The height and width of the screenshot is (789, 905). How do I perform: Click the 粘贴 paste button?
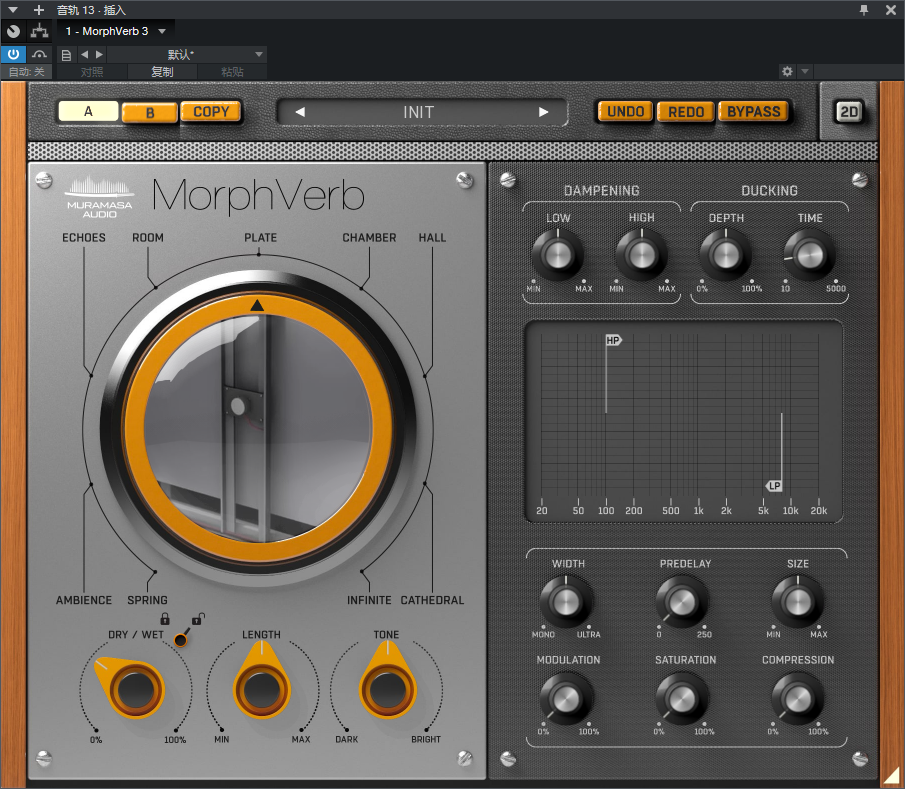233,72
